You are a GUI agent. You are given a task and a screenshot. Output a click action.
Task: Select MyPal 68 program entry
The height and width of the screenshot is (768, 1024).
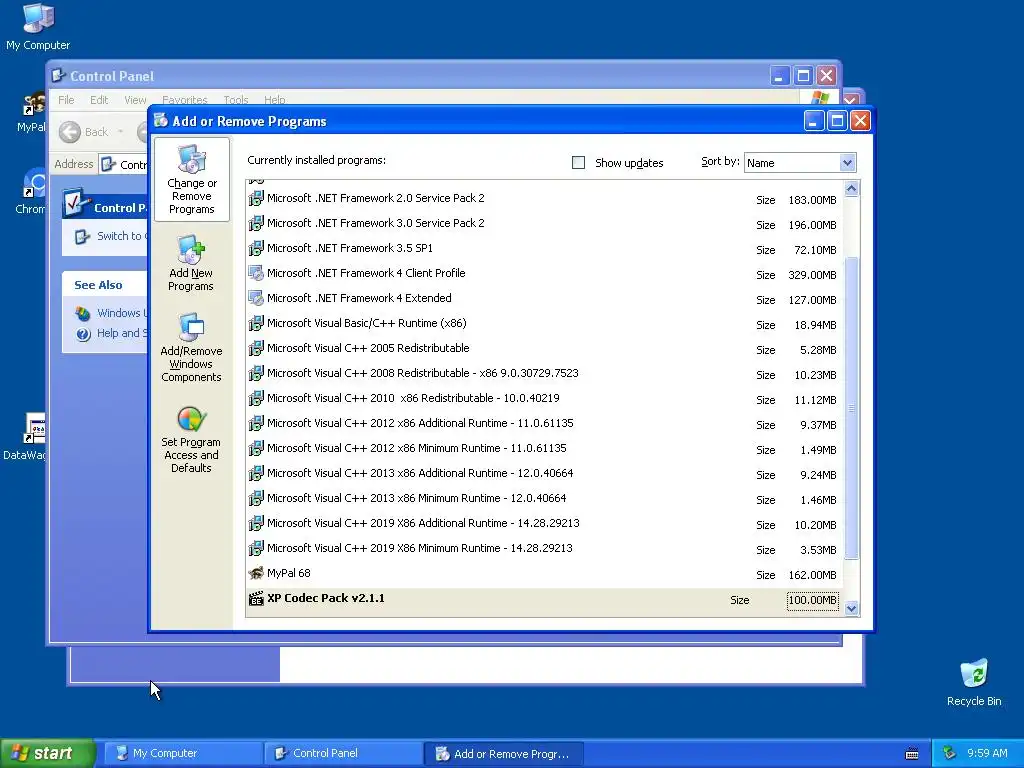(545, 573)
